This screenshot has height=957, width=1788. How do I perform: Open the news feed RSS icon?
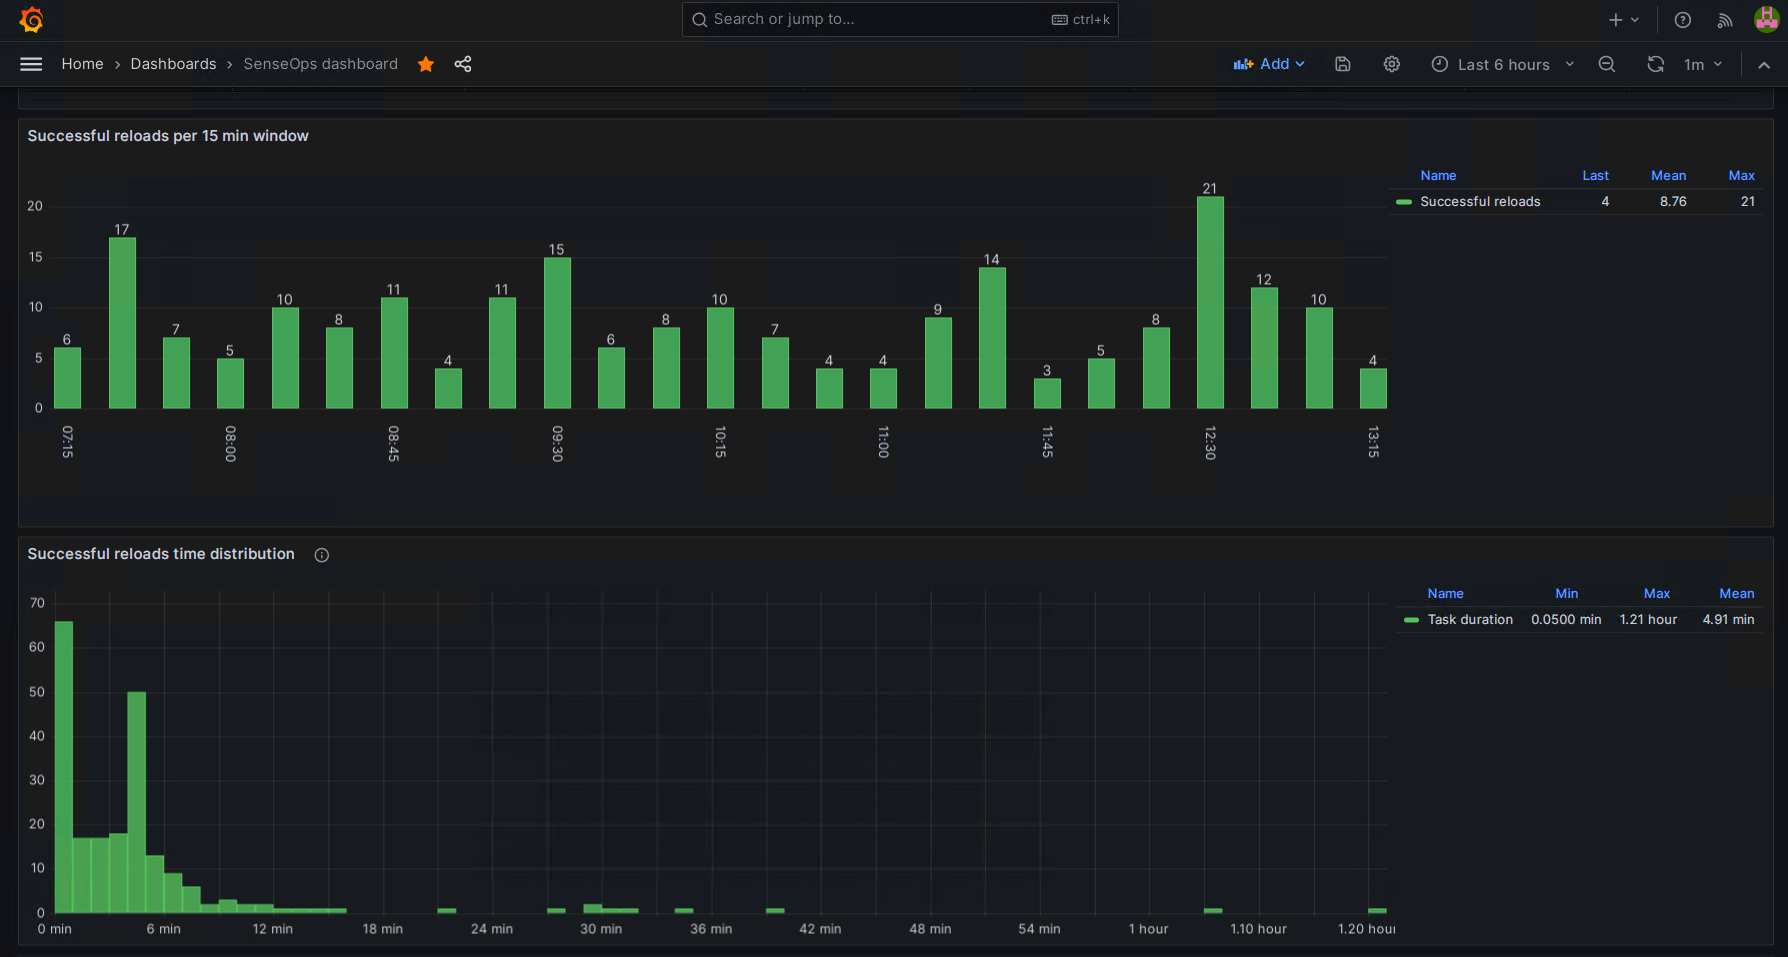pyautogui.click(x=1725, y=20)
